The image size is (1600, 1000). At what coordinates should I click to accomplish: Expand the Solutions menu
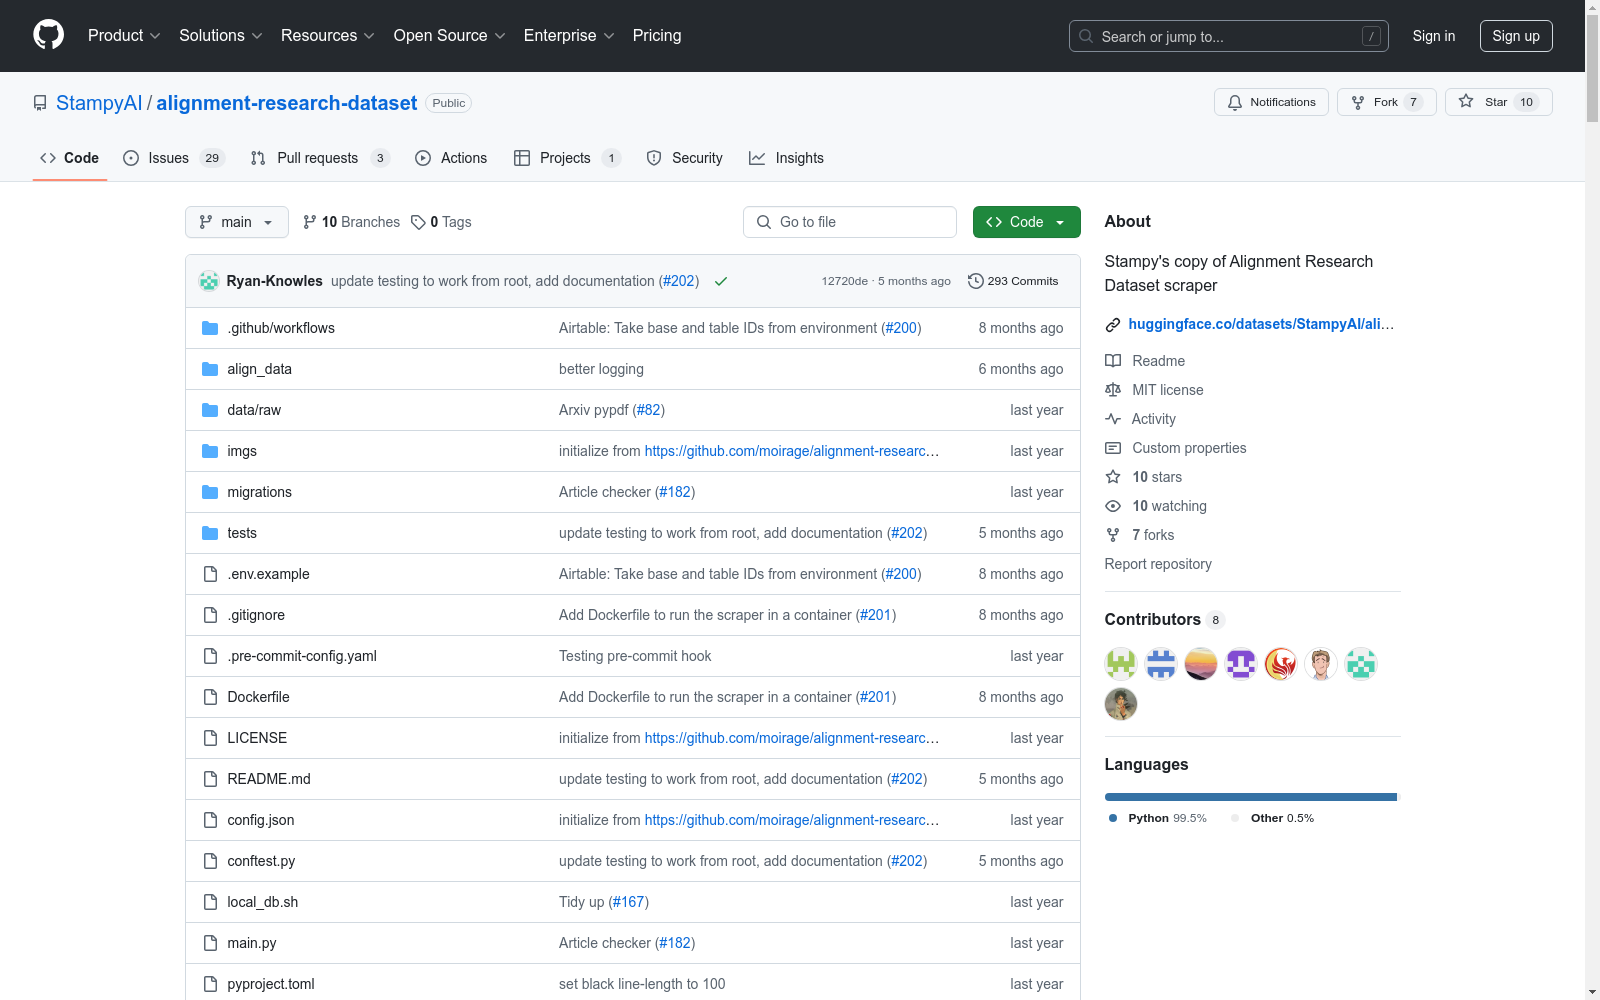(221, 36)
